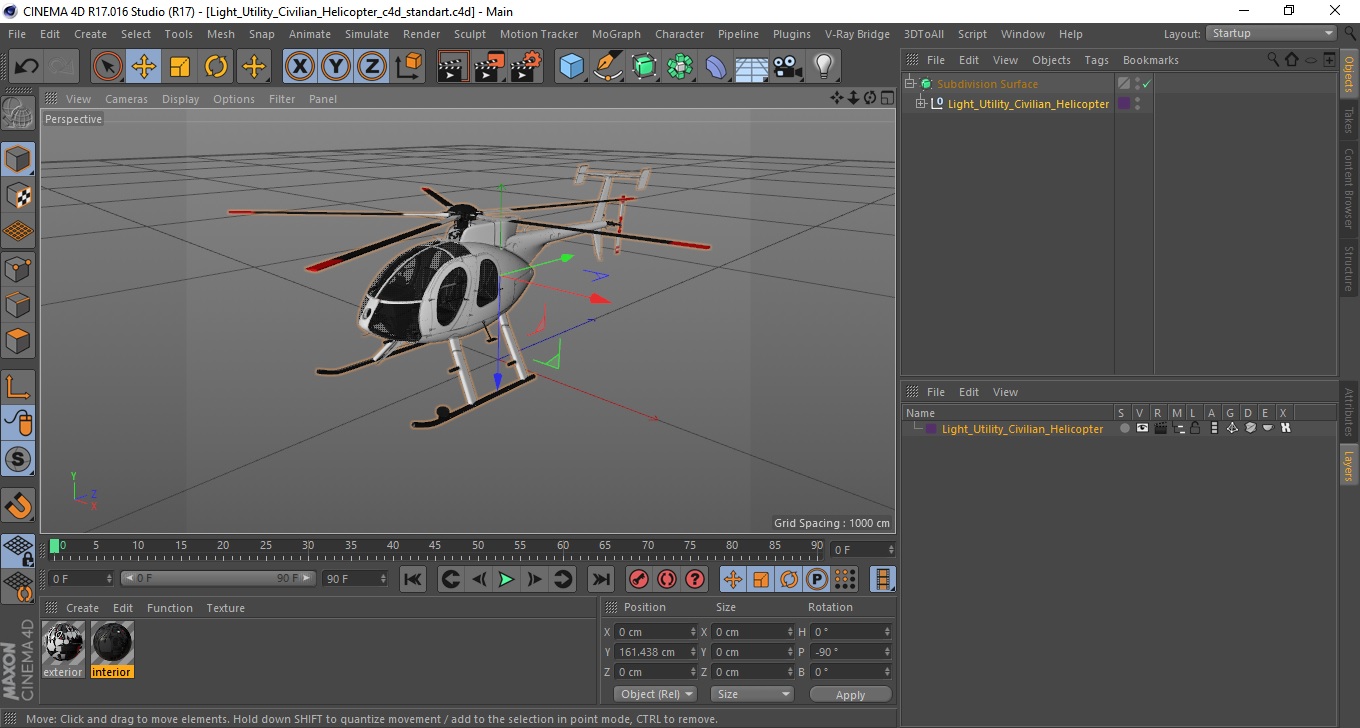Play animation forward
Viewport: 1360px width, 728px height.
(x=507, y=579)
